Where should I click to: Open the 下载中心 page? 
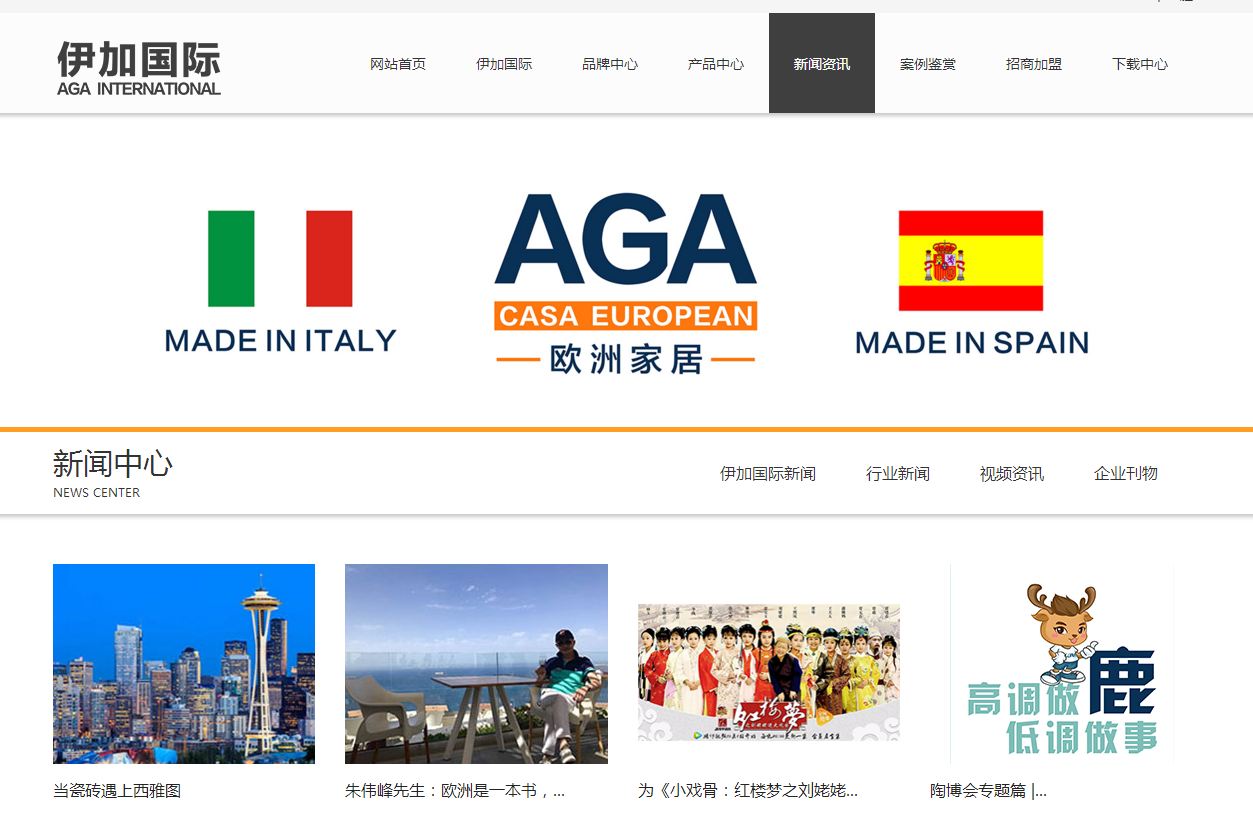(x=1140, y=64)
